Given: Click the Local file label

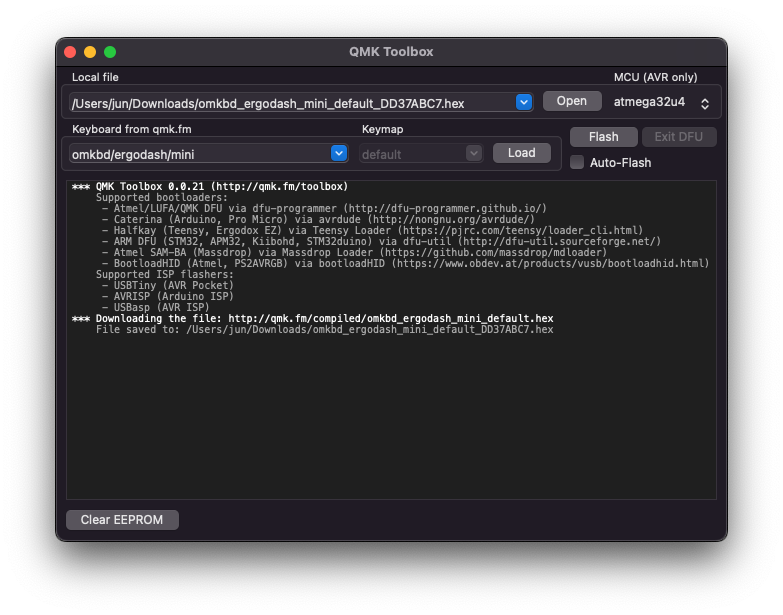Looking at the screenshot, I should click(95, 77).
